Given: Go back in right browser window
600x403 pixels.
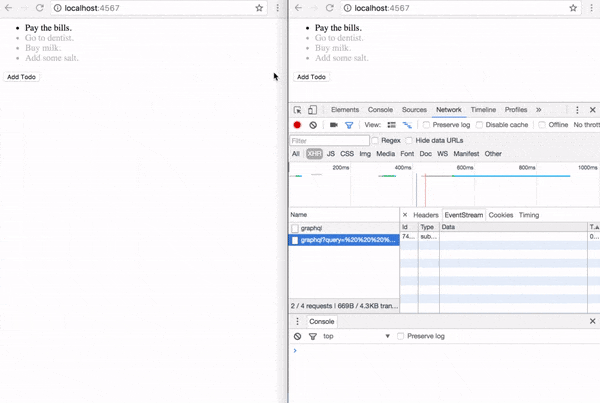Looking at the screenshot, I should point(298,8).
